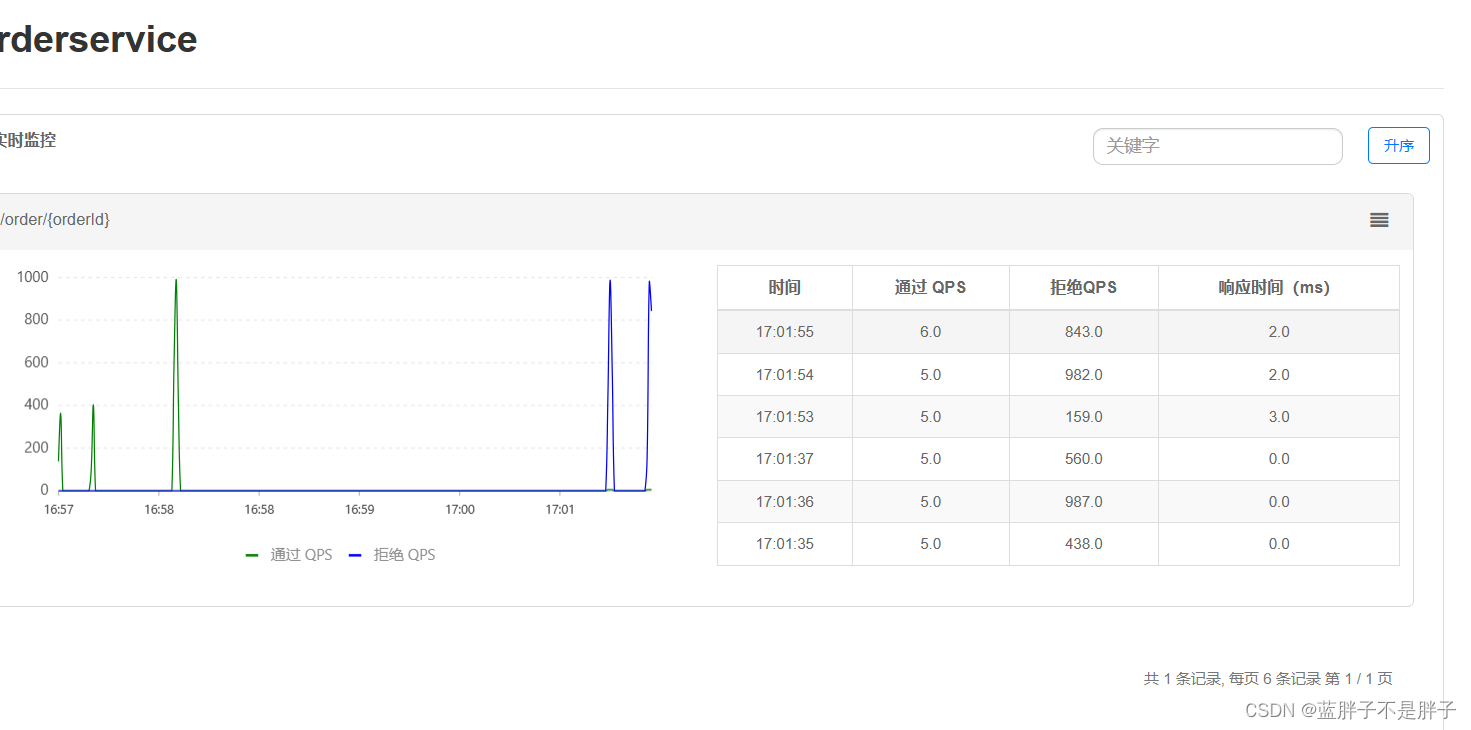Select the 17:01:54 time cell
Viewport: 1471px width, 730px height.
785,375
